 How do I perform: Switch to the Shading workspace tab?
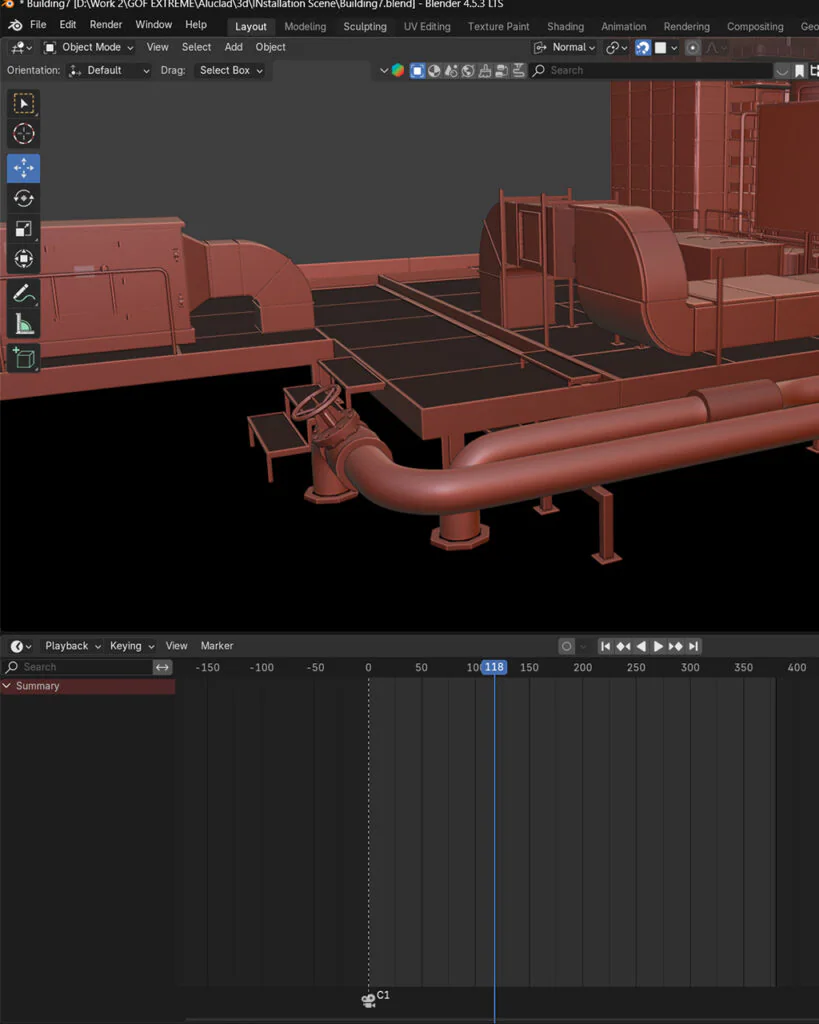point(566,27)
